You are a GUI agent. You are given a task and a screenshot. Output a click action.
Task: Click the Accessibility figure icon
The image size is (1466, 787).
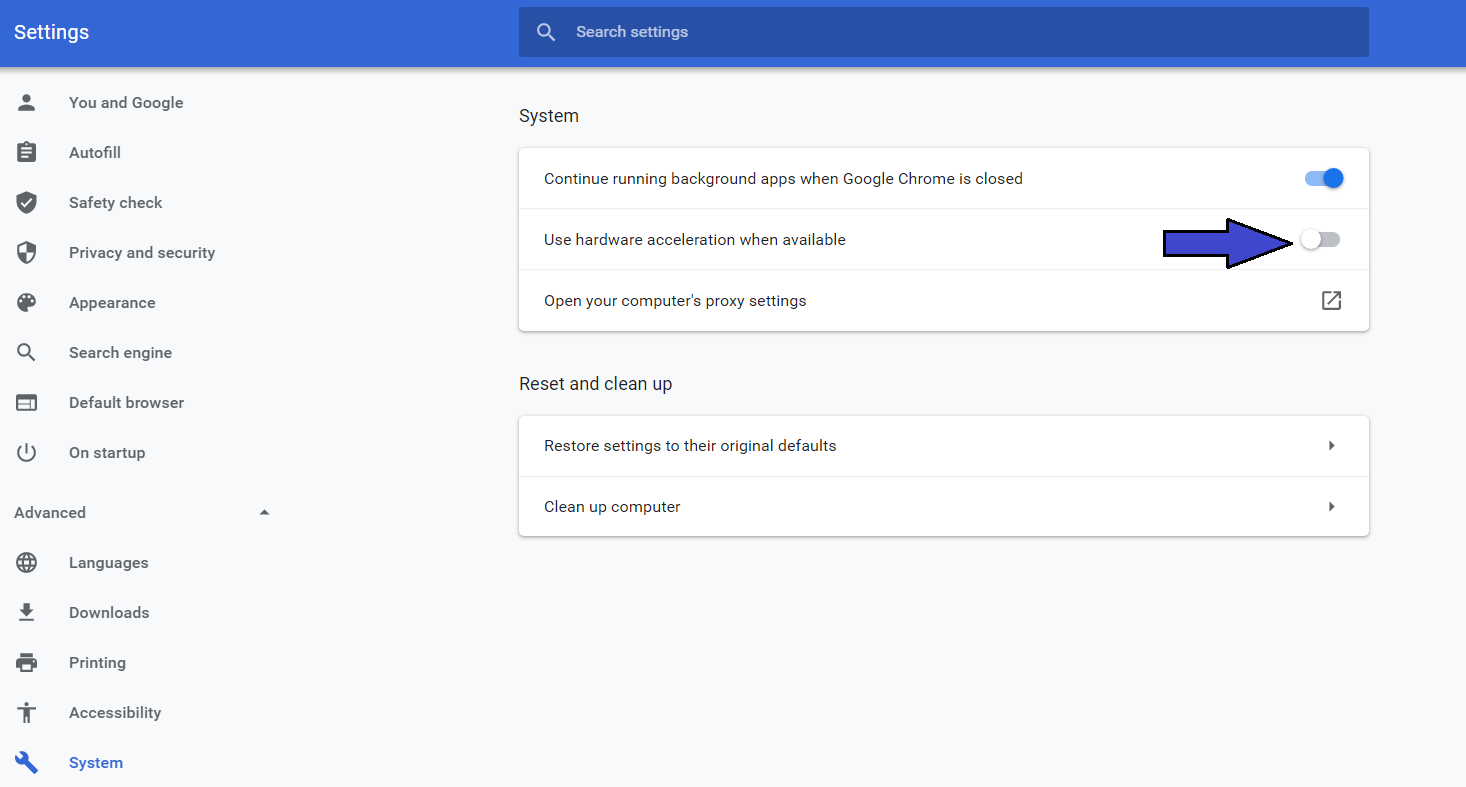click(26, 712)
